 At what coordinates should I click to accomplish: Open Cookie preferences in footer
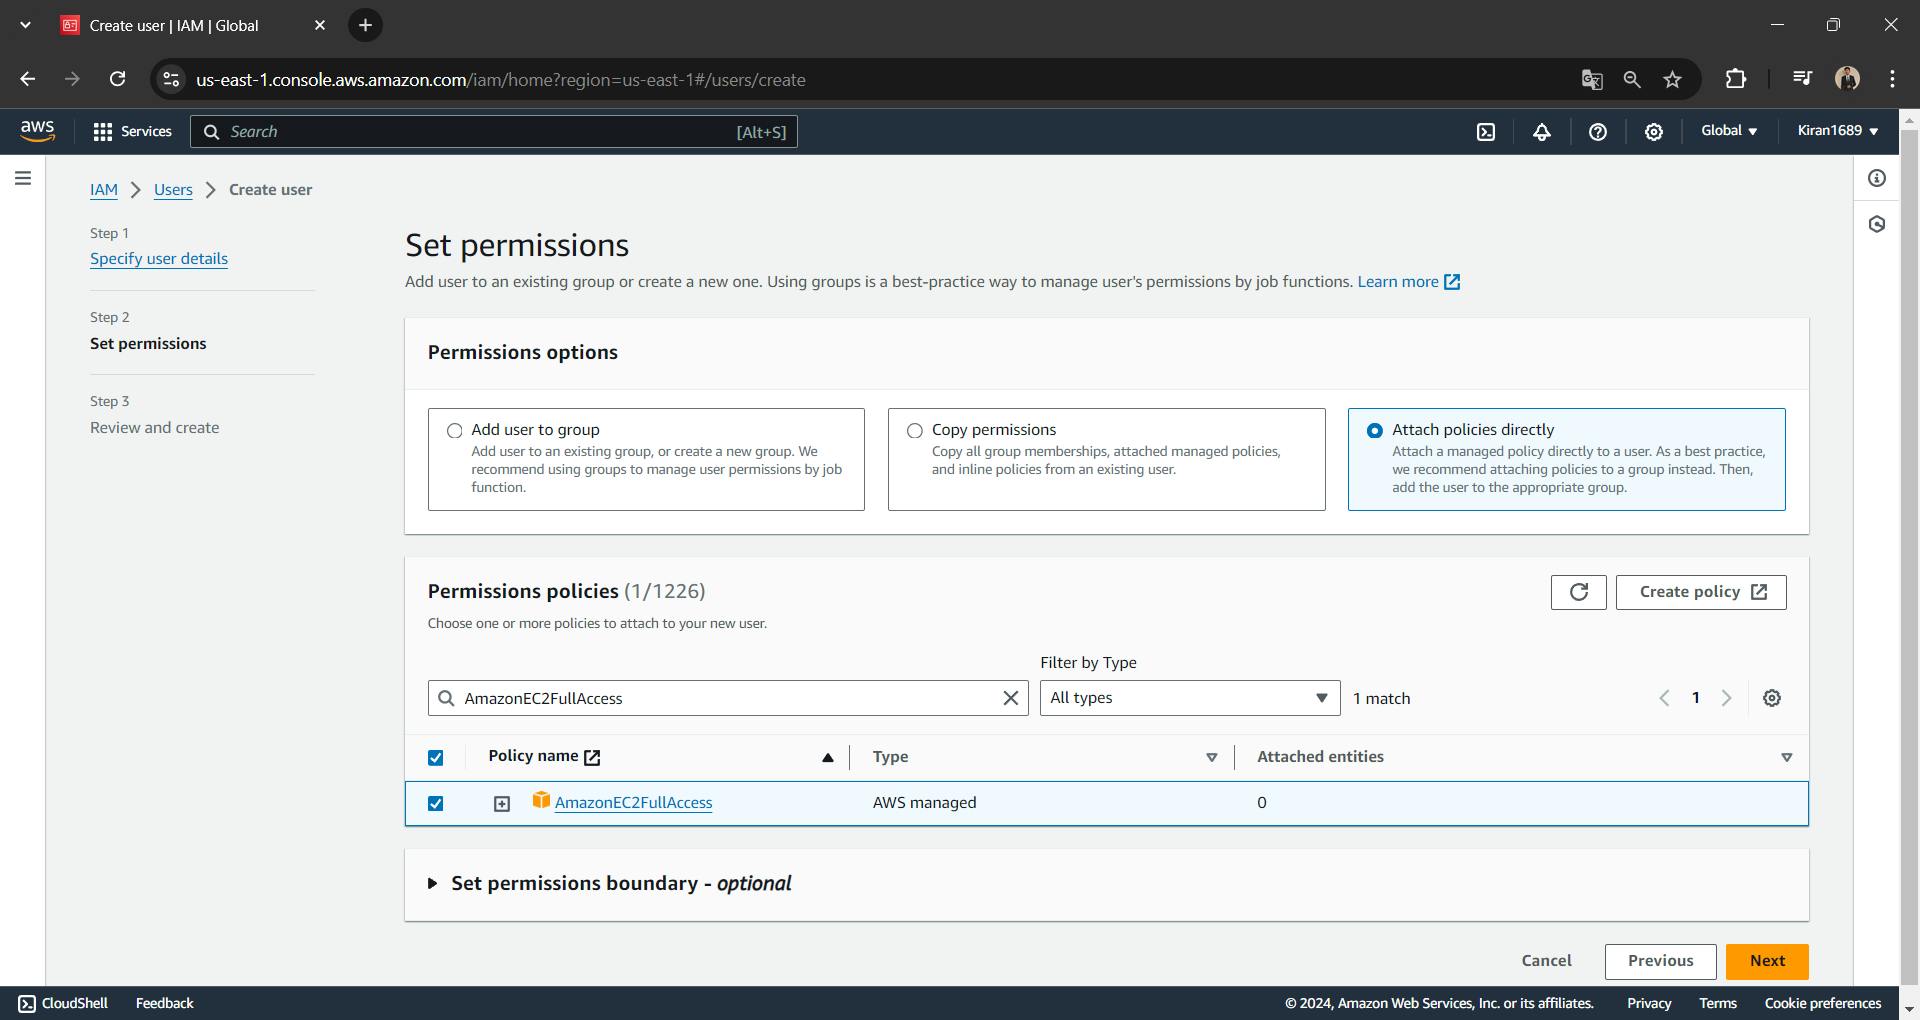point(1822,1003)
